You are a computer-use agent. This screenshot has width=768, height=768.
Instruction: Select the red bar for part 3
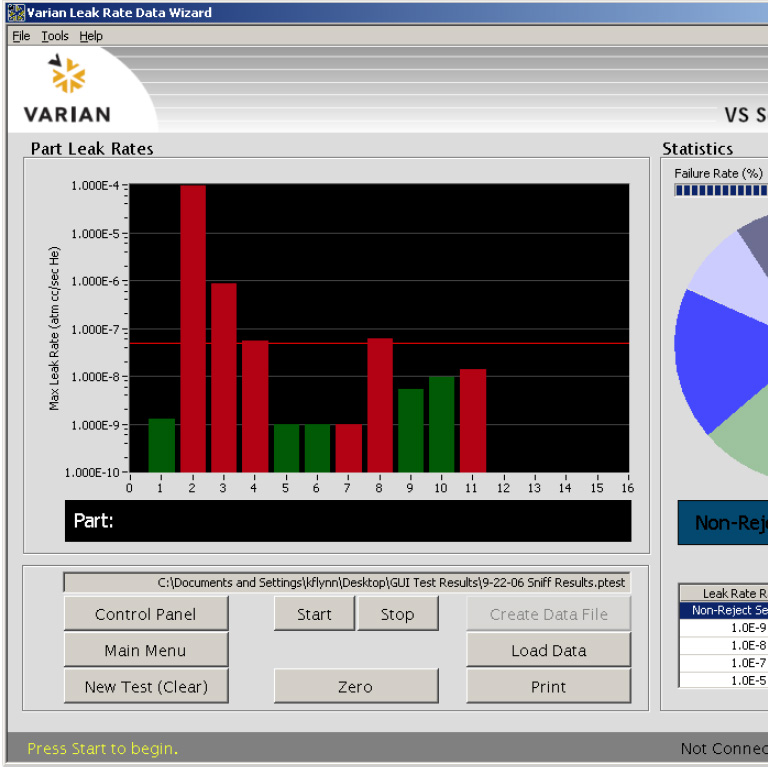pos(224,378)
